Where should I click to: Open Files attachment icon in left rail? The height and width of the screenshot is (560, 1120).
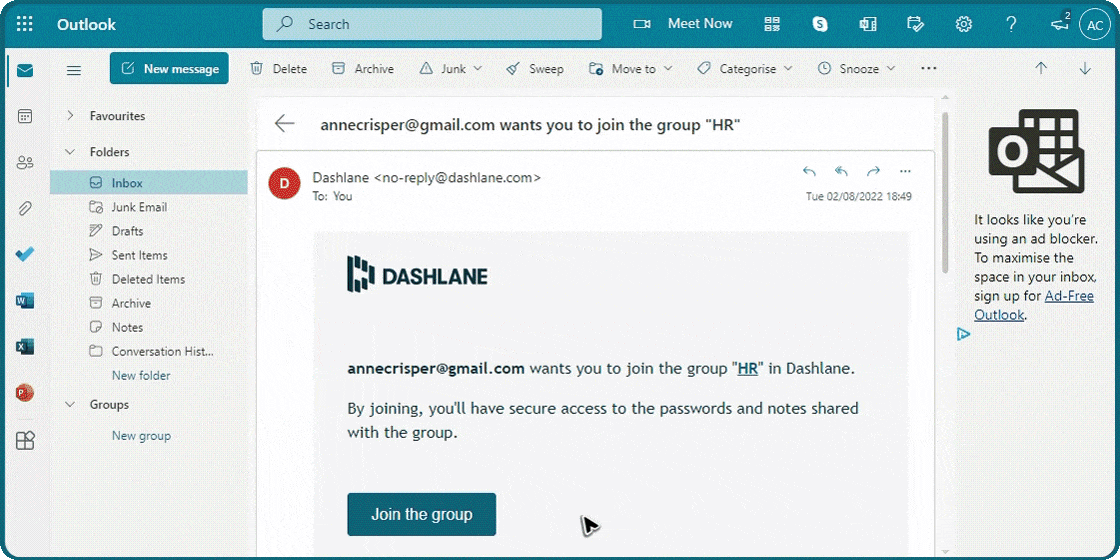tap(25, 209)
